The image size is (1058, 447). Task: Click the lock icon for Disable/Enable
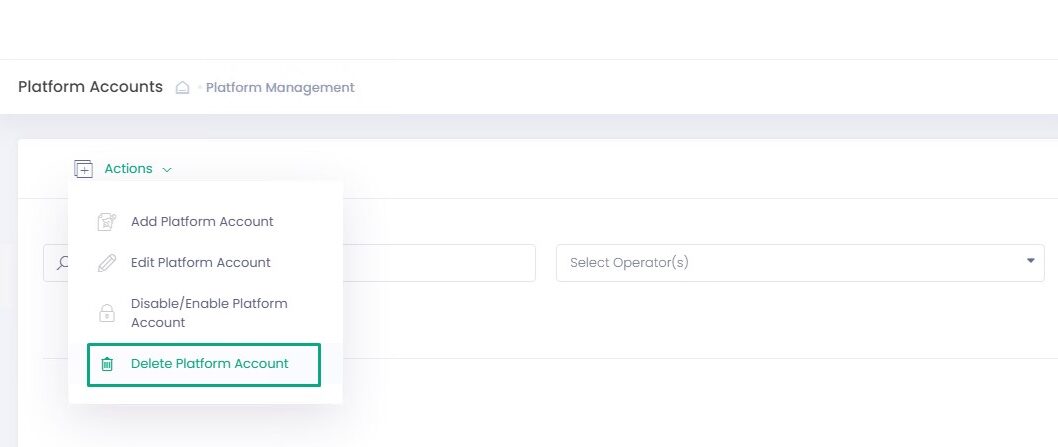[107, 313]
